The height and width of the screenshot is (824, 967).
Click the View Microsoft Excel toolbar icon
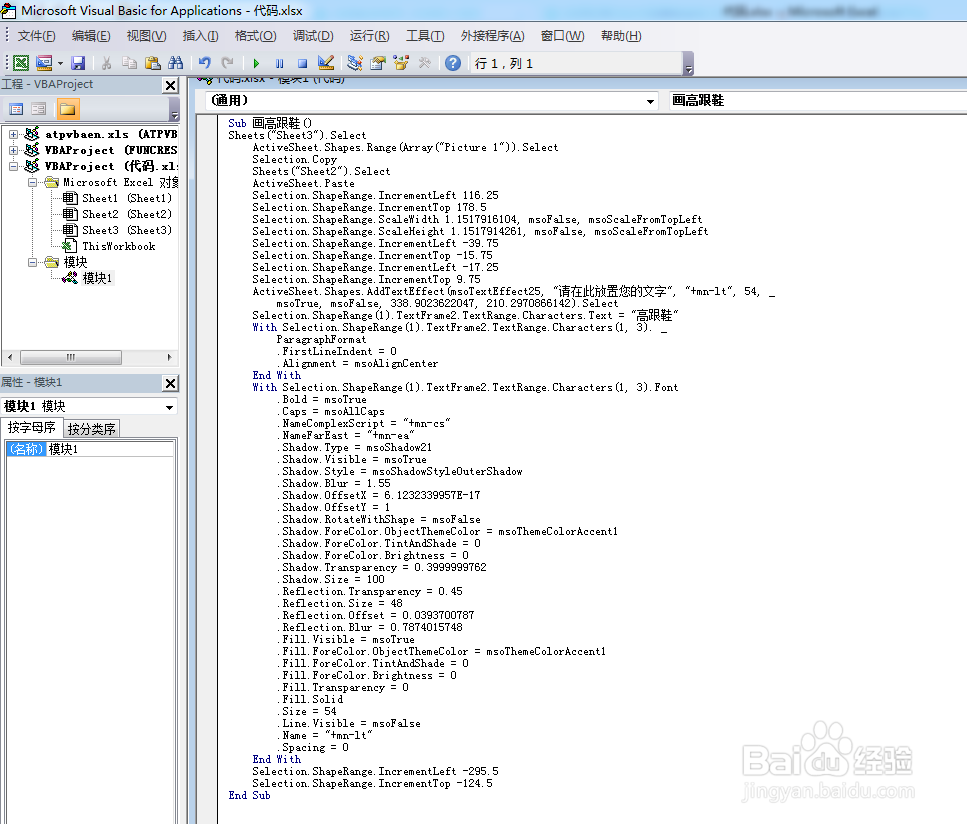tap(21, 63)
